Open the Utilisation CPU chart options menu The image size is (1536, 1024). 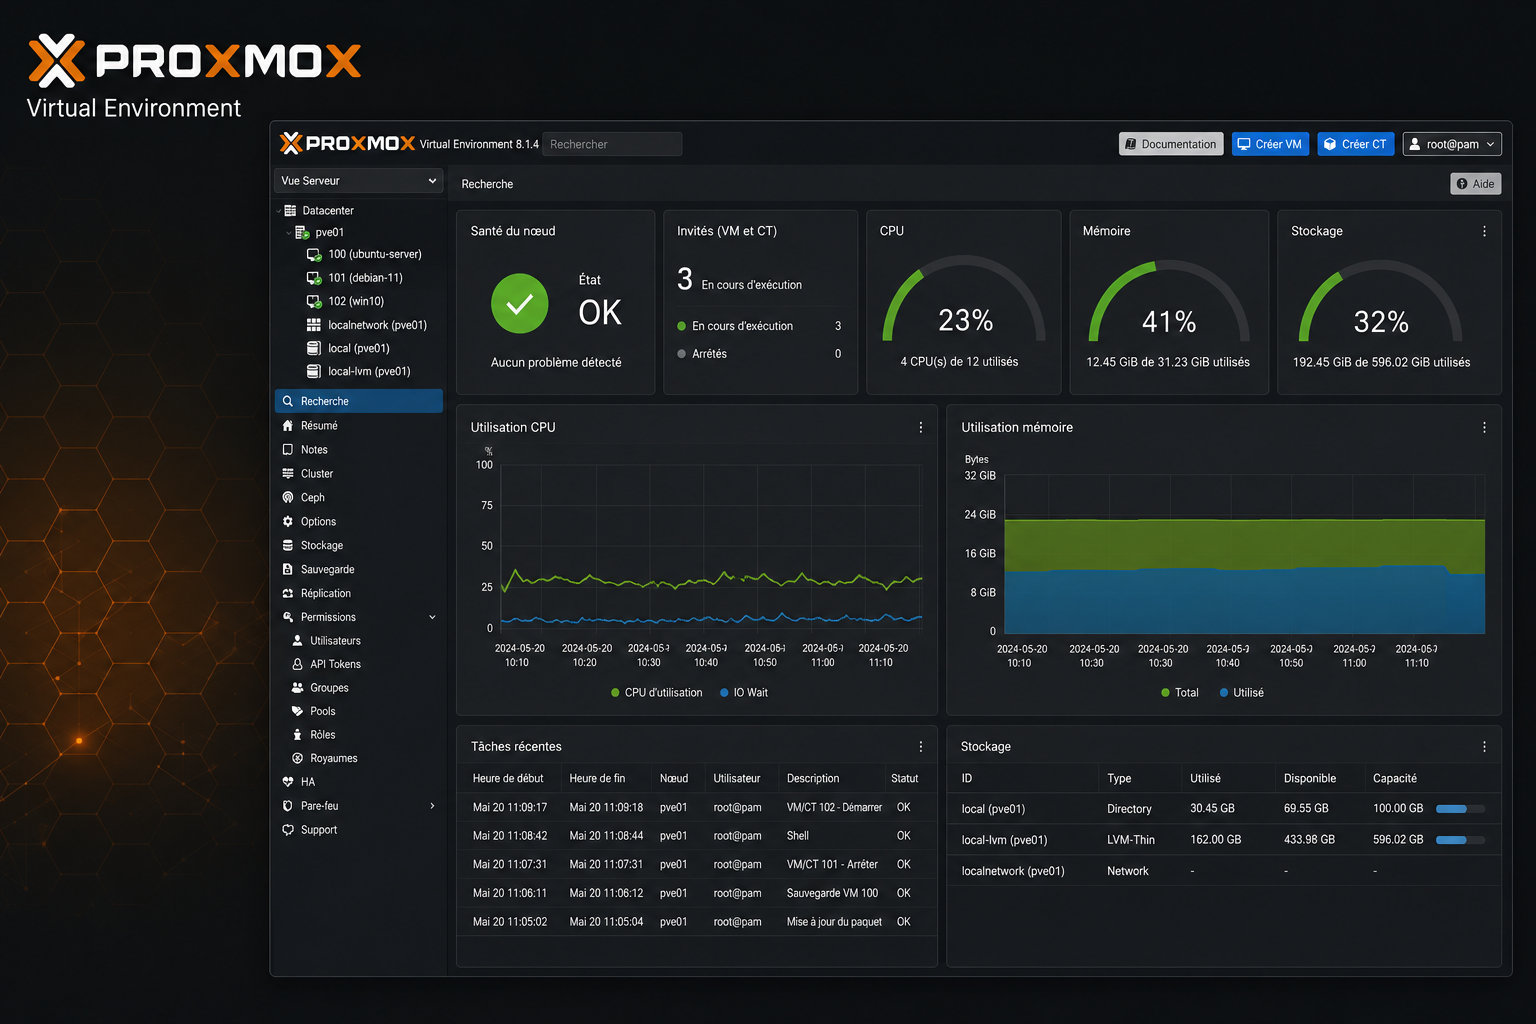coord(921,427)
